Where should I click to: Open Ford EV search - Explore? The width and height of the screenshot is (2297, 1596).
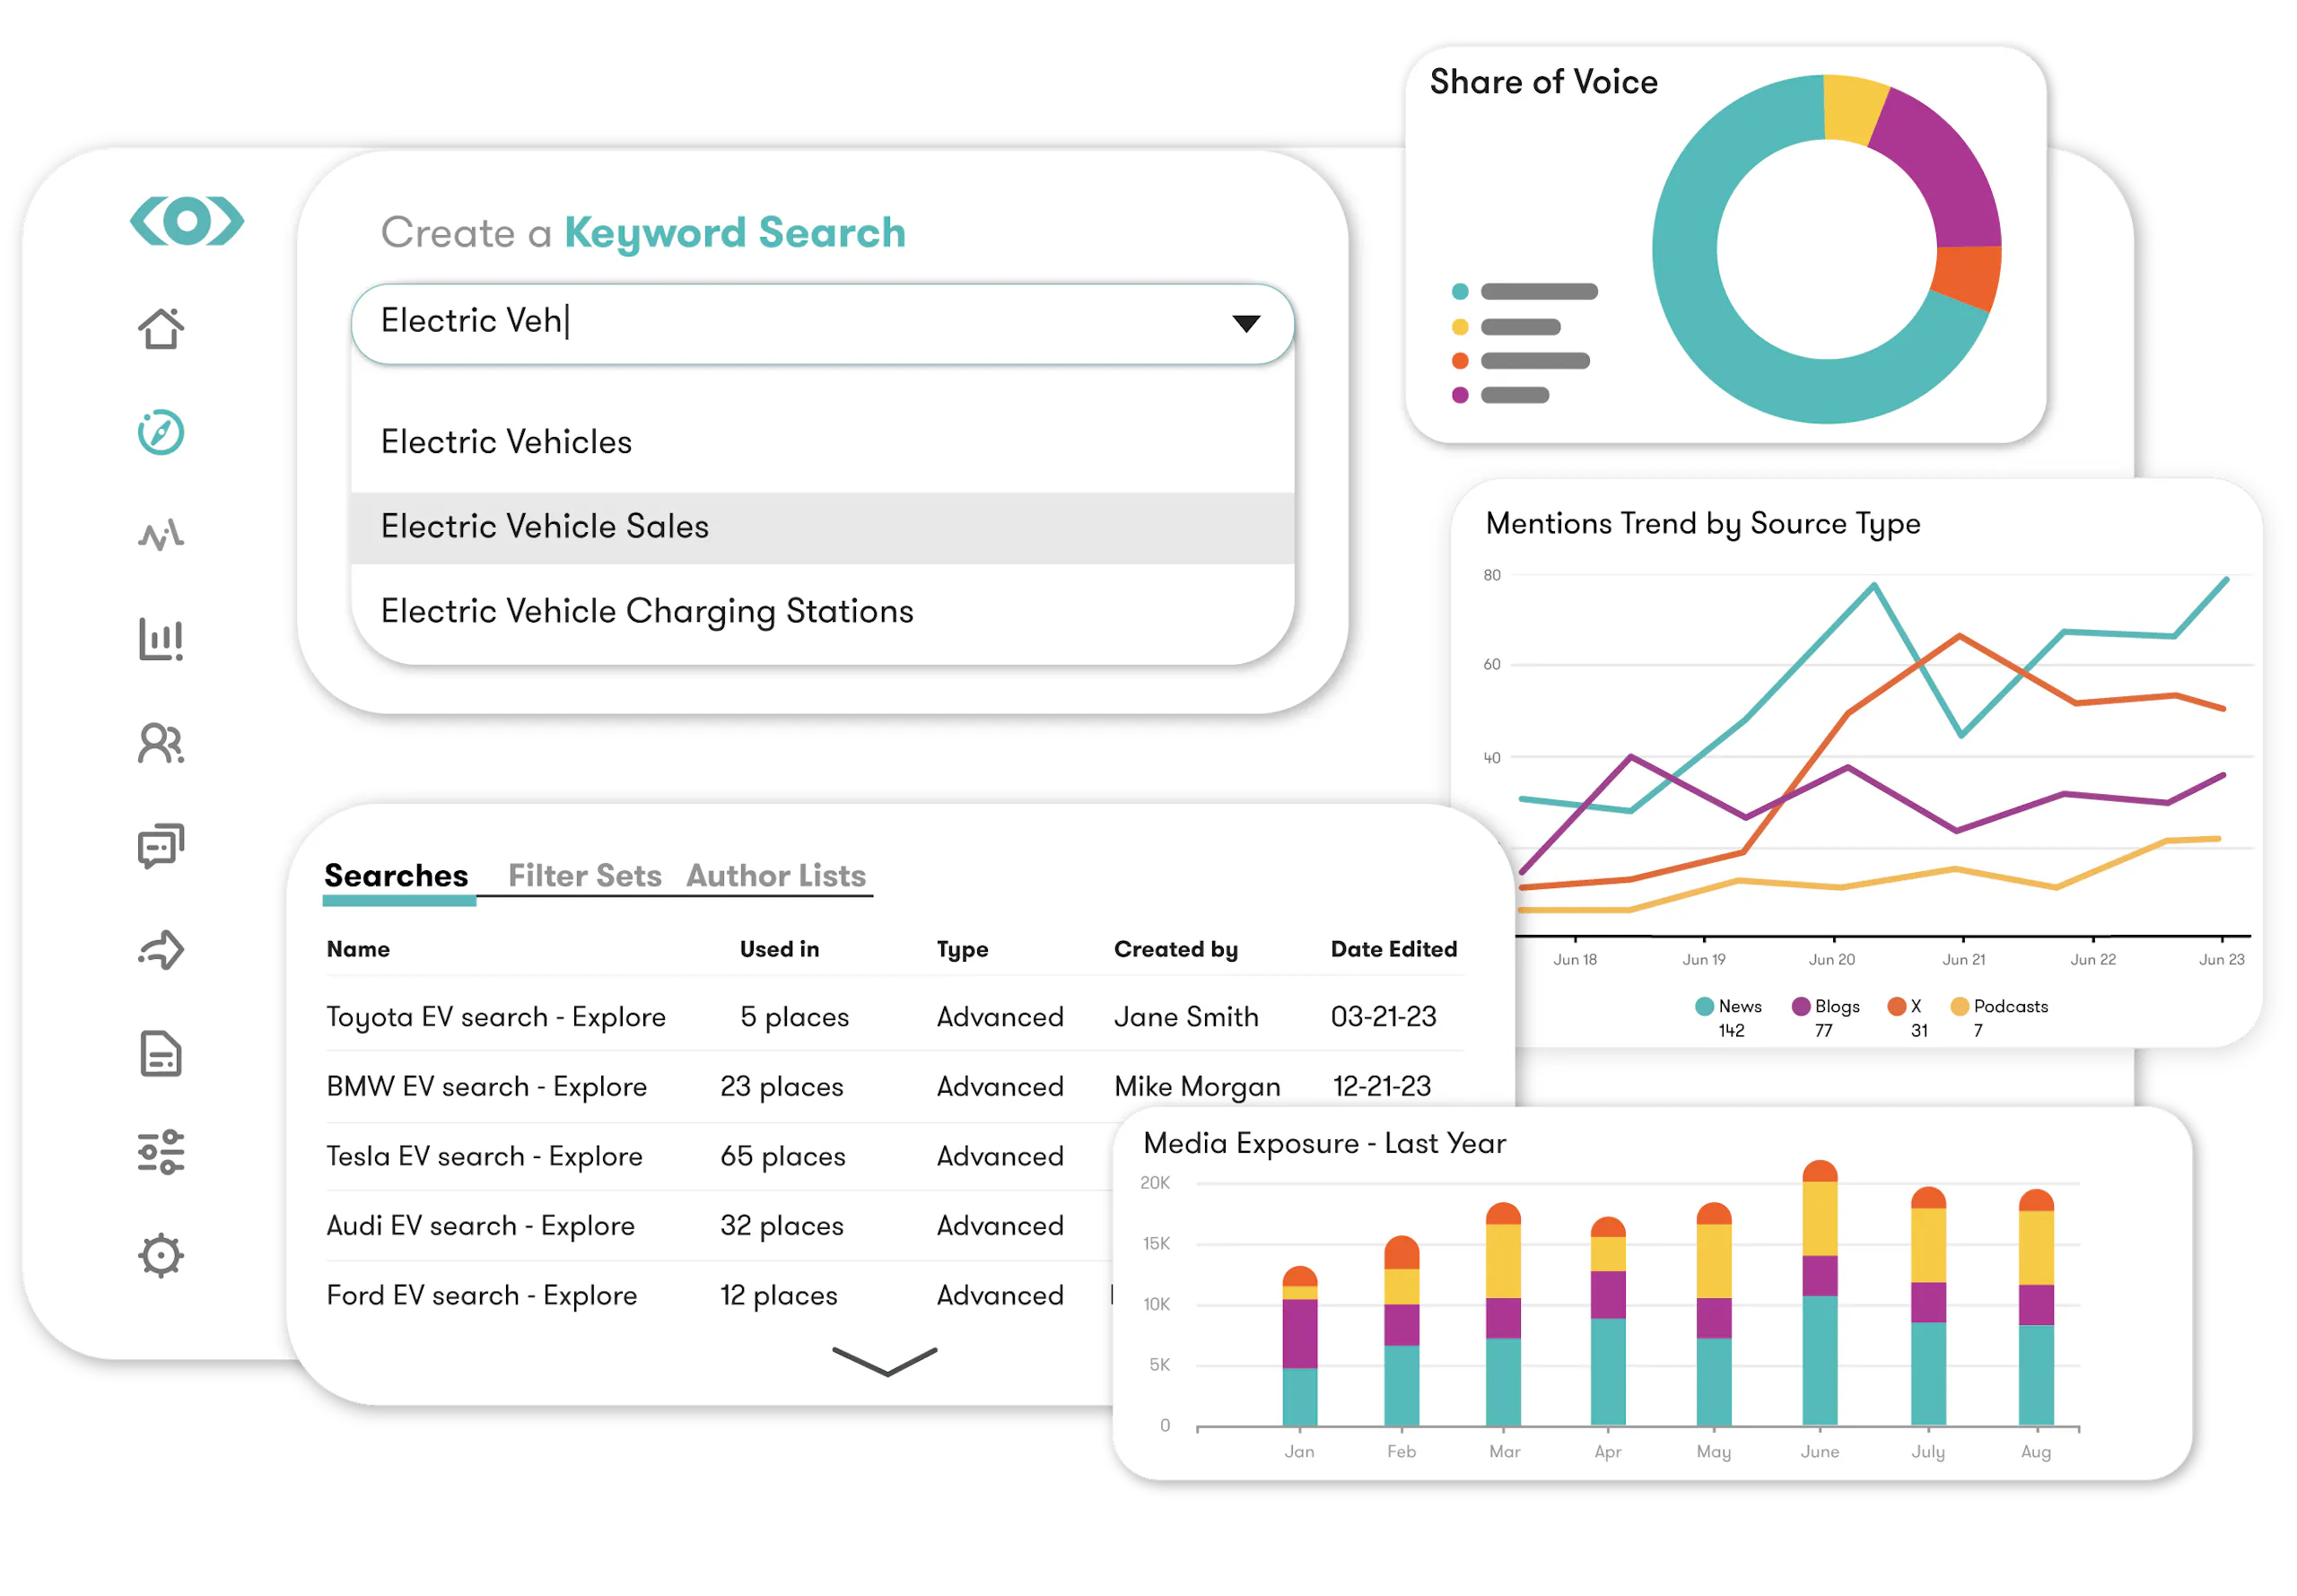pos(481,1295)
